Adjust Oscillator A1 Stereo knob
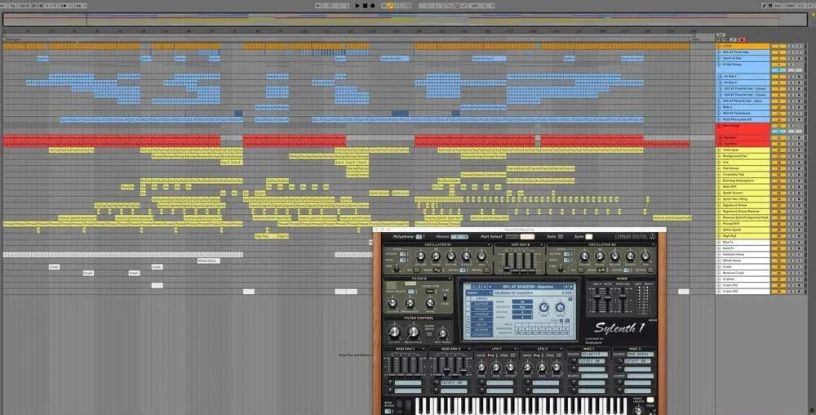 [x=466, y=256]
